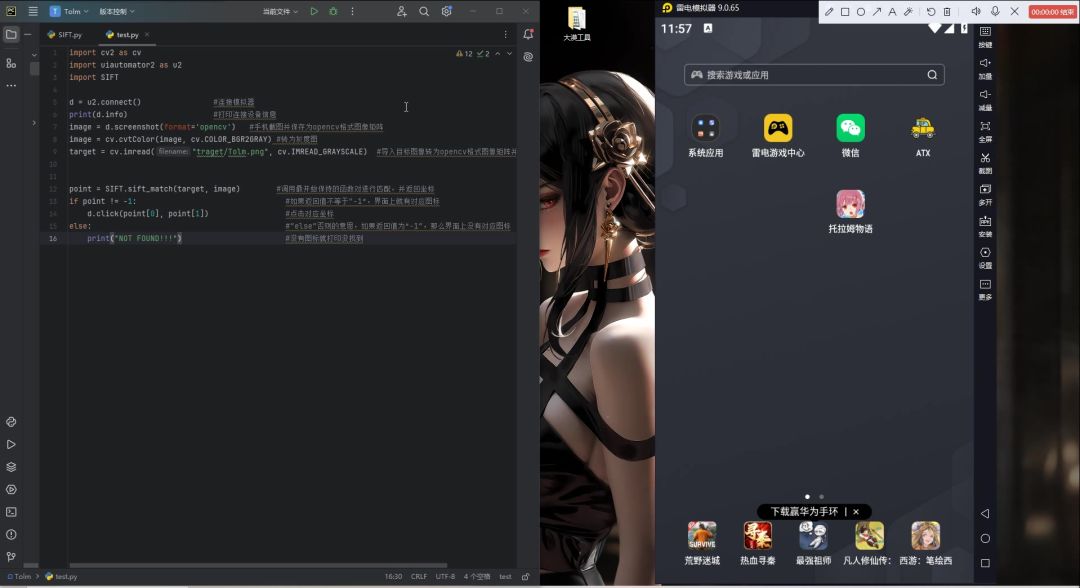Stop recording with the red 结束 button

pyautogui.click(x=1052, y=12)
